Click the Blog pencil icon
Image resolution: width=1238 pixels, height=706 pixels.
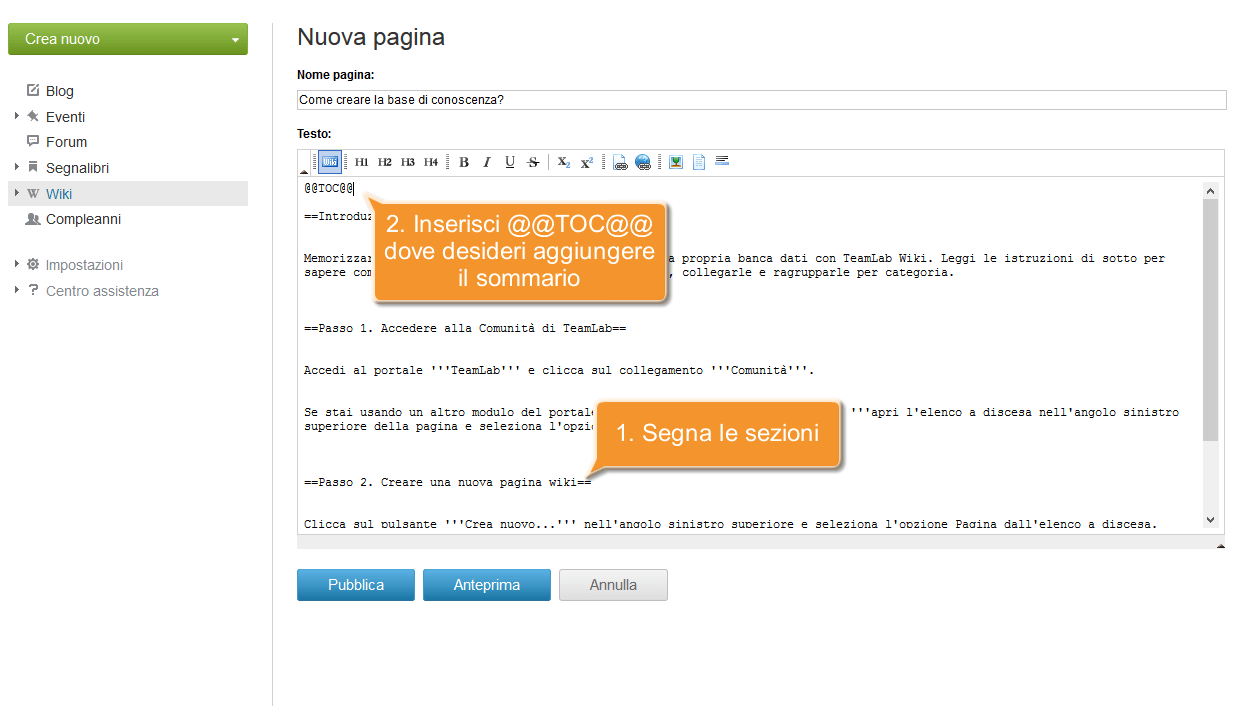[33, 90]
